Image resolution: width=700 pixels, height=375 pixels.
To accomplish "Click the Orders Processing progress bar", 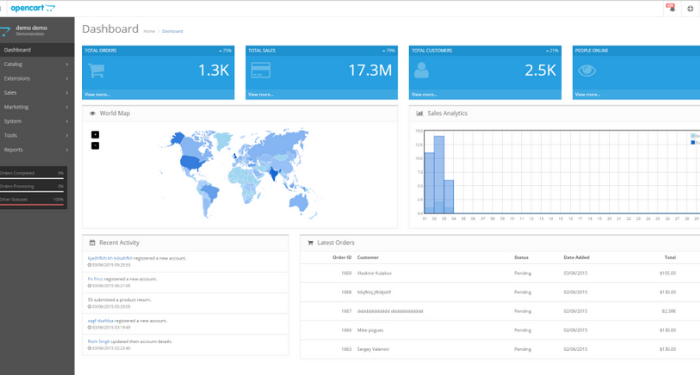I will [x=32, y=192].
